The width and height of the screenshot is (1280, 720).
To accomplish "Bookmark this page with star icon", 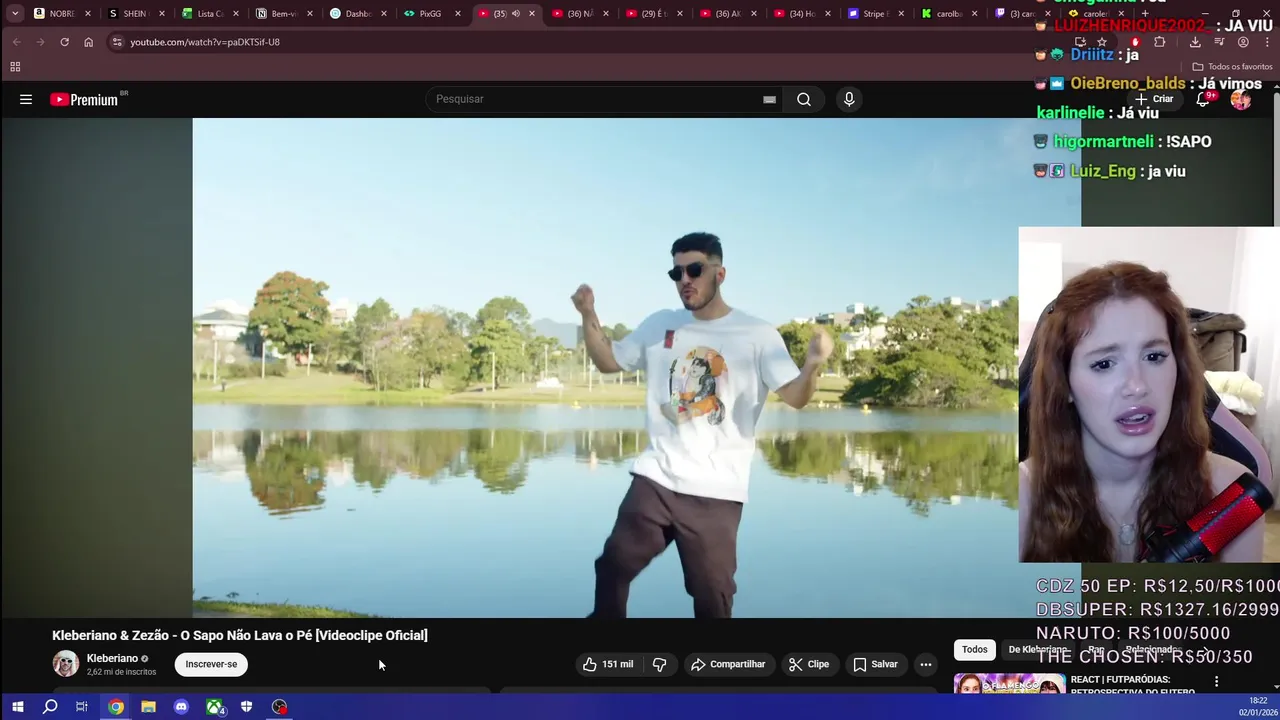I will click(1101, 42).
